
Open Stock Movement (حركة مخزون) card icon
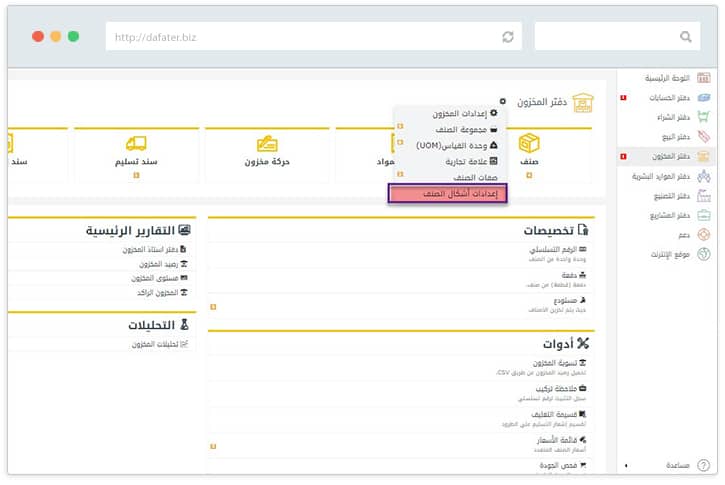[267, 144]
